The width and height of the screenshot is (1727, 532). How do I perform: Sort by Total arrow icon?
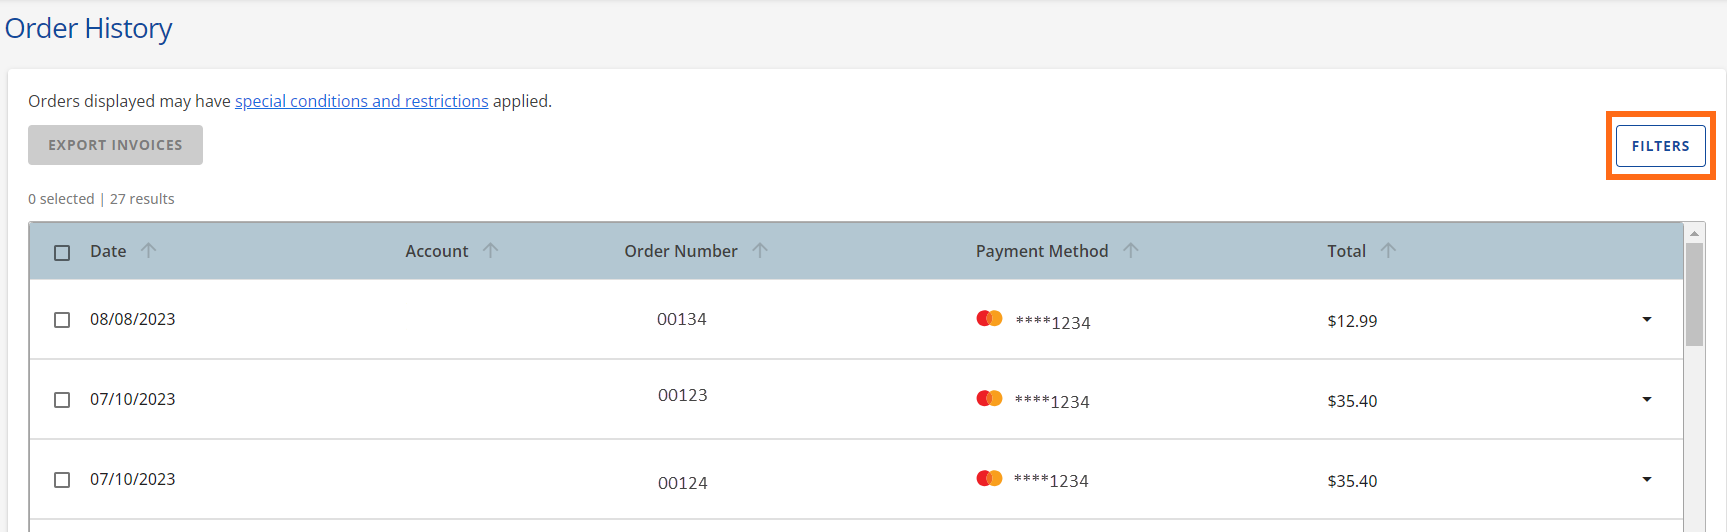coord(1388,251)
